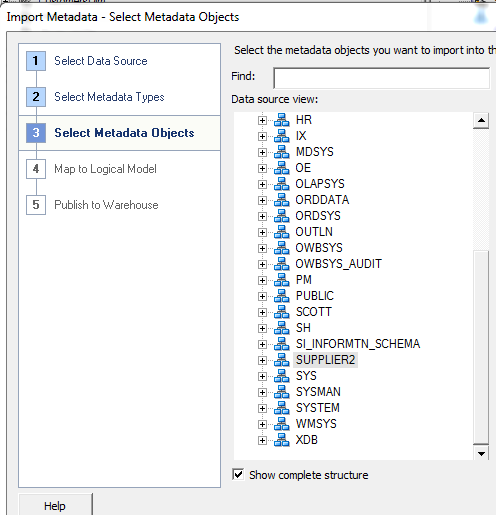Click the XDB schema icon
This screenshot has width=496, height=515.
coord(282,440)
